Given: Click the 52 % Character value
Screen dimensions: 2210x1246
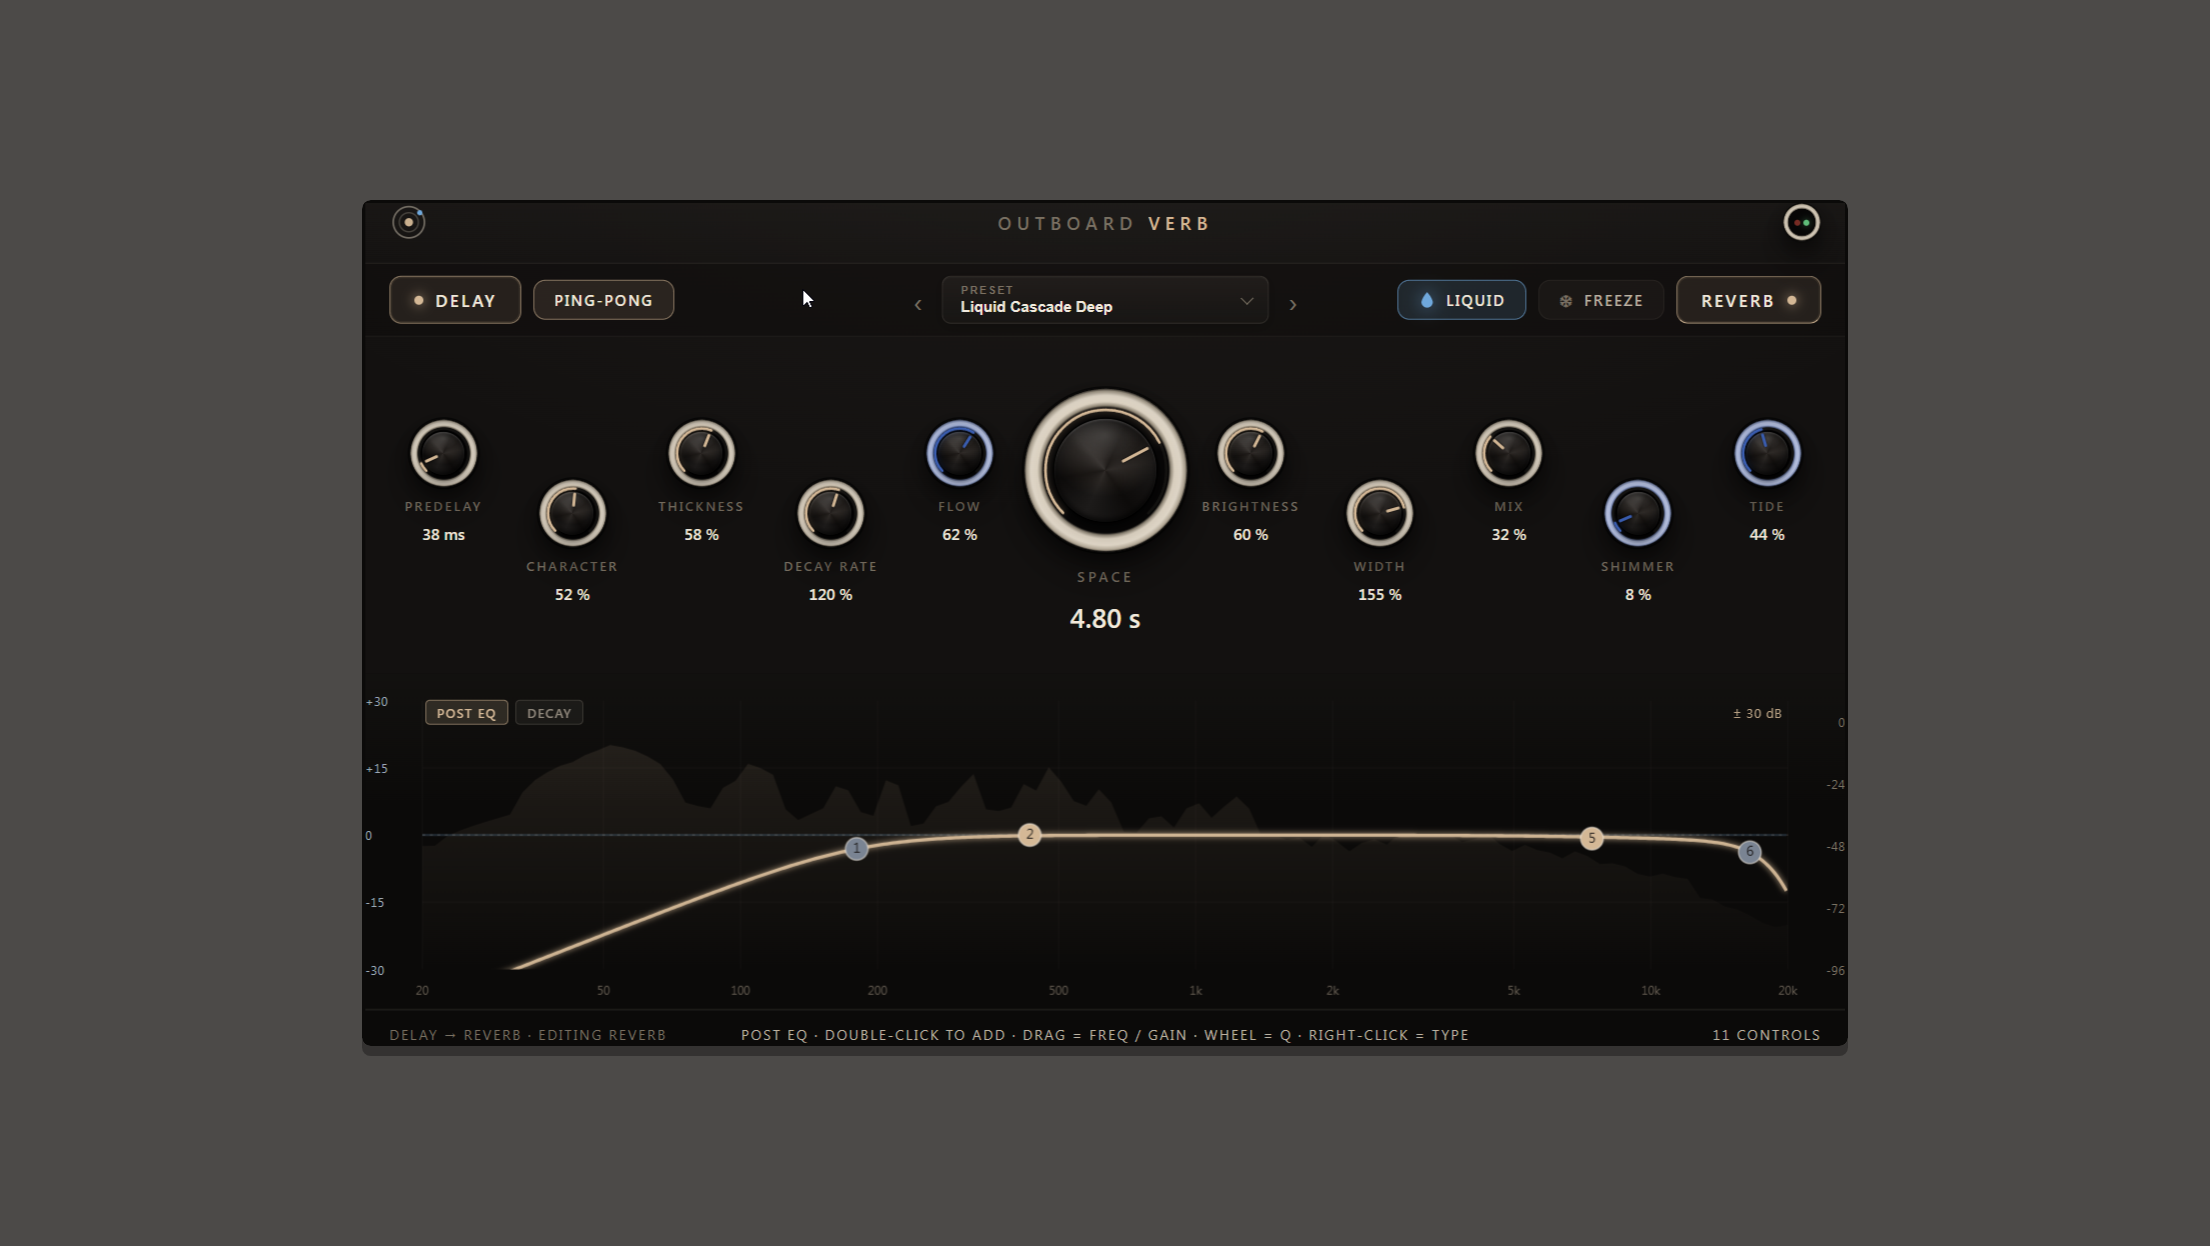Looking at the screenshot, I should click(x=572, y=595).
